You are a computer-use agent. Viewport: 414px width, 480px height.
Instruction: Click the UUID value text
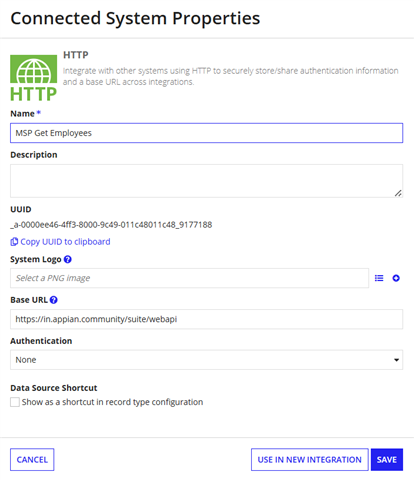111,225
